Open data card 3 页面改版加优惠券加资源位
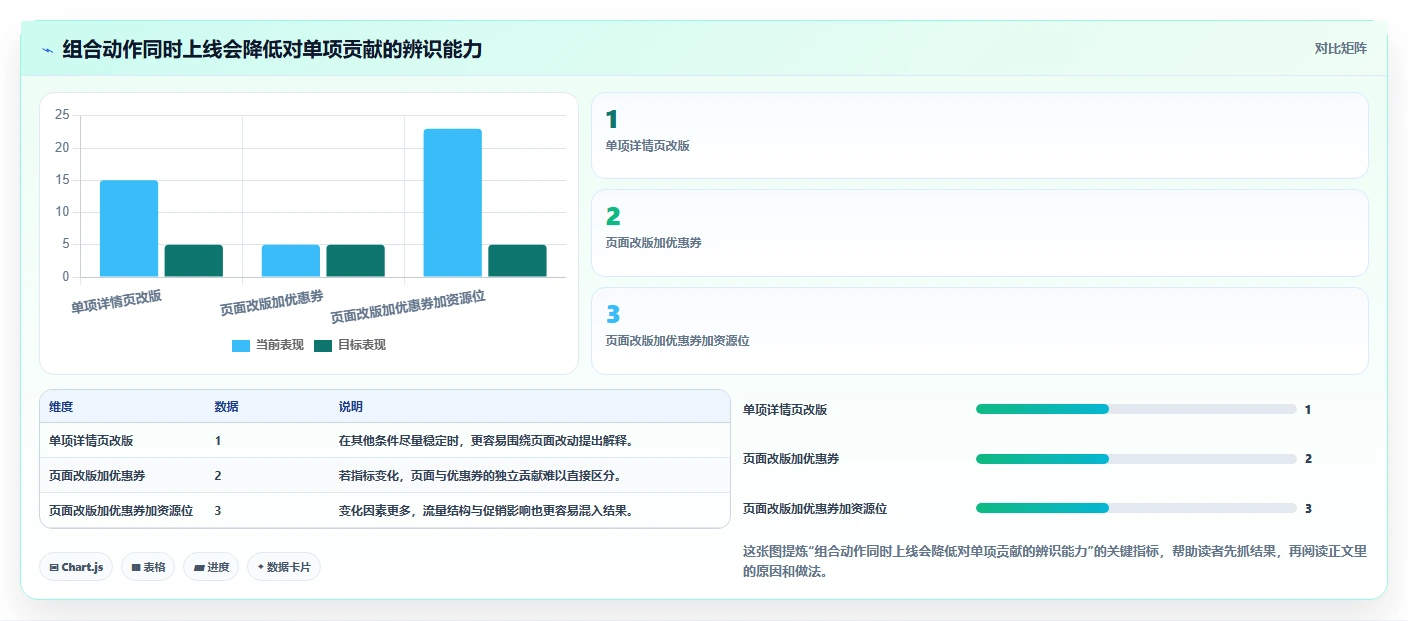1408x621 pixels. pyautogui.click(x=979, y=331)
